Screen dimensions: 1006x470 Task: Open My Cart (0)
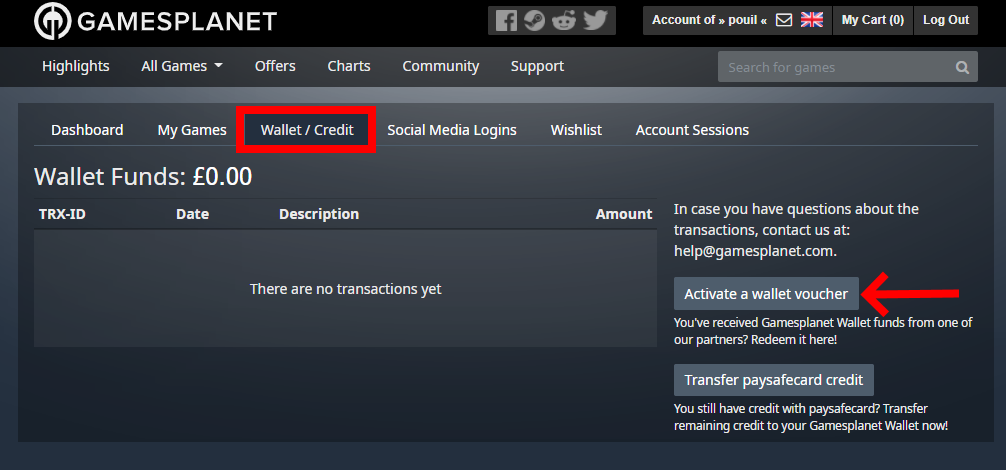(872, 20)
